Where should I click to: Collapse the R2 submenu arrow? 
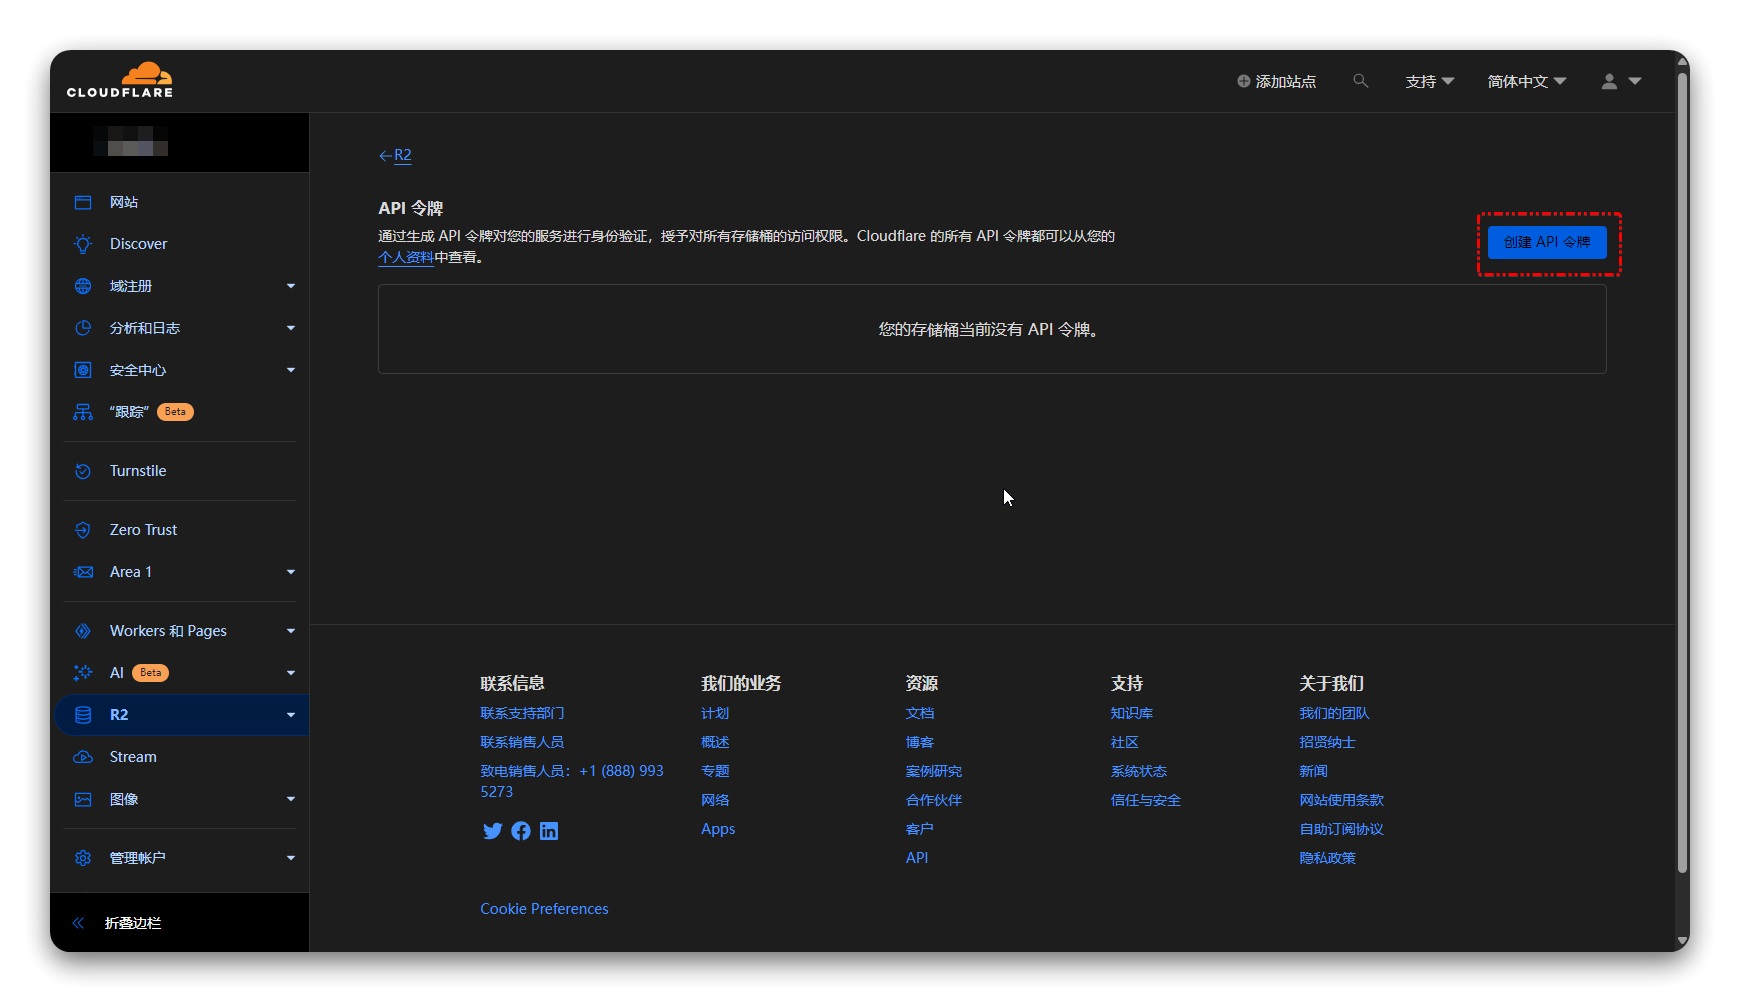click(291, 715)
